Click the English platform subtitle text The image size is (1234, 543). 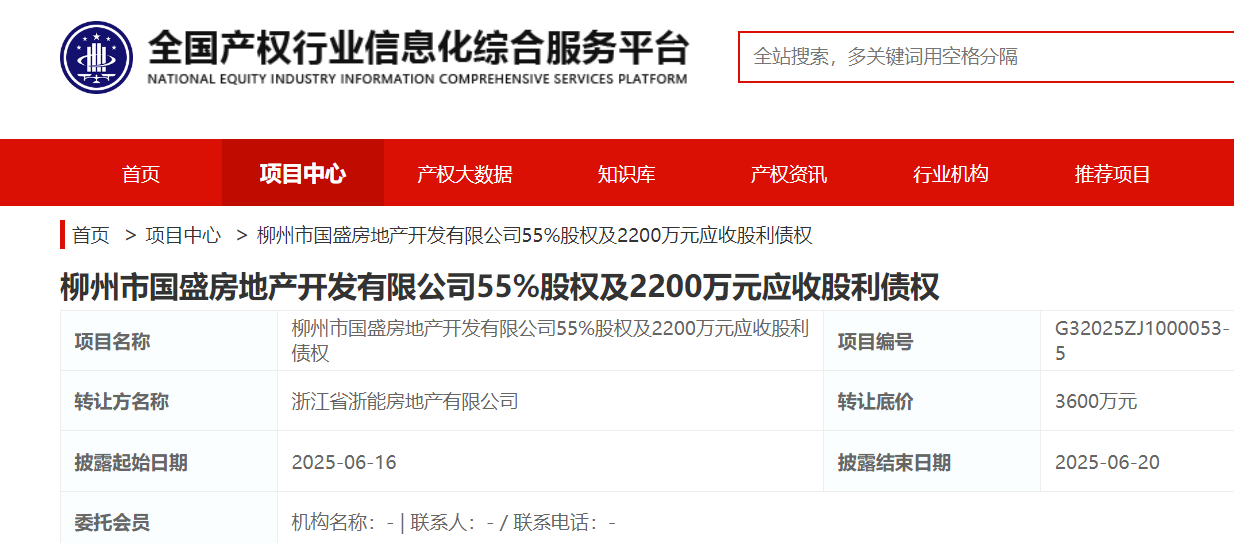click(x=418, y=78)
